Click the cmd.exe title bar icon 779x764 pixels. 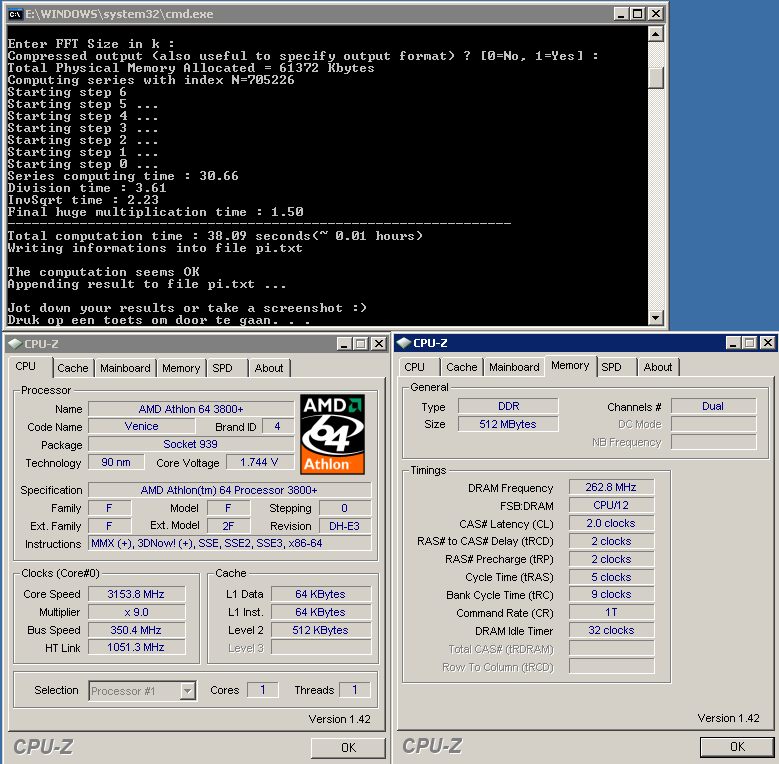tap(15, 14)
